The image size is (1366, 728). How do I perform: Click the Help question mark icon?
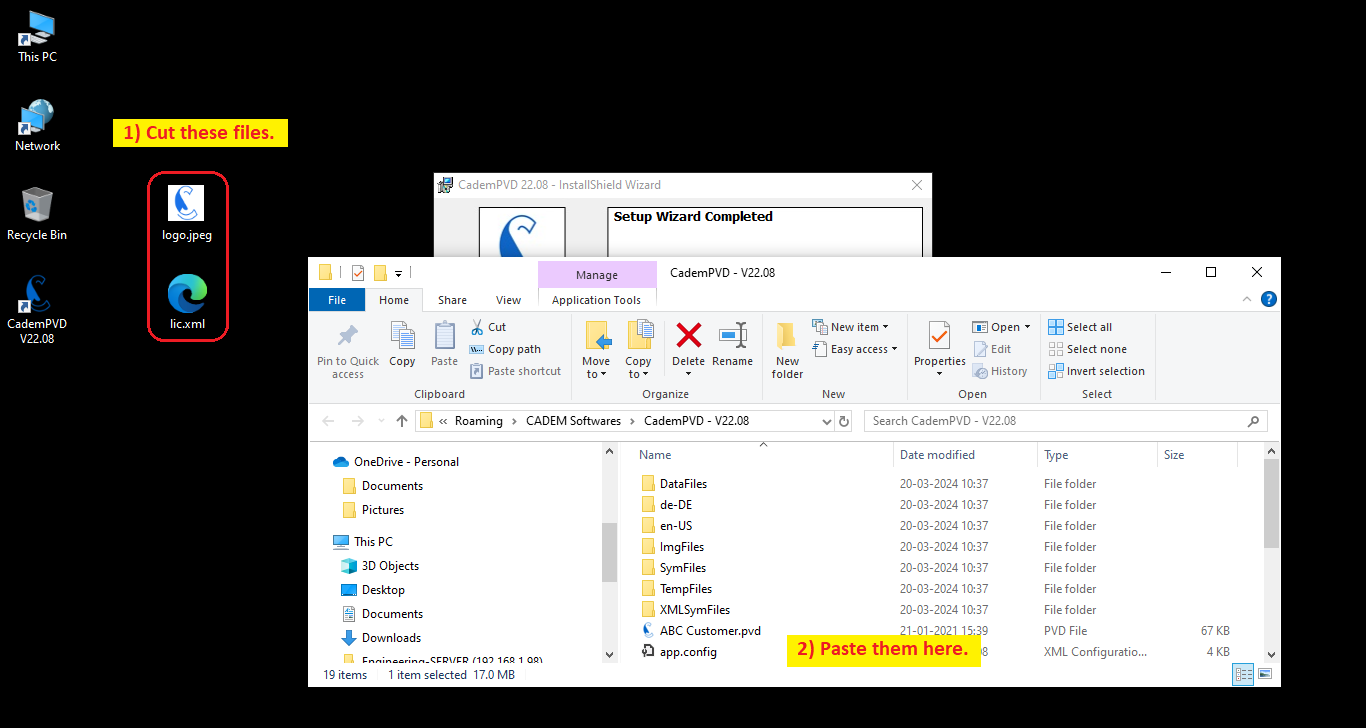click(1268, 299)
